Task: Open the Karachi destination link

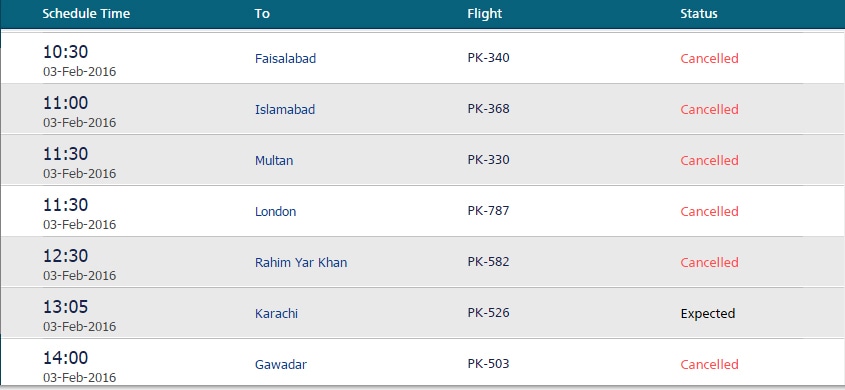Action: pos(276,314)
